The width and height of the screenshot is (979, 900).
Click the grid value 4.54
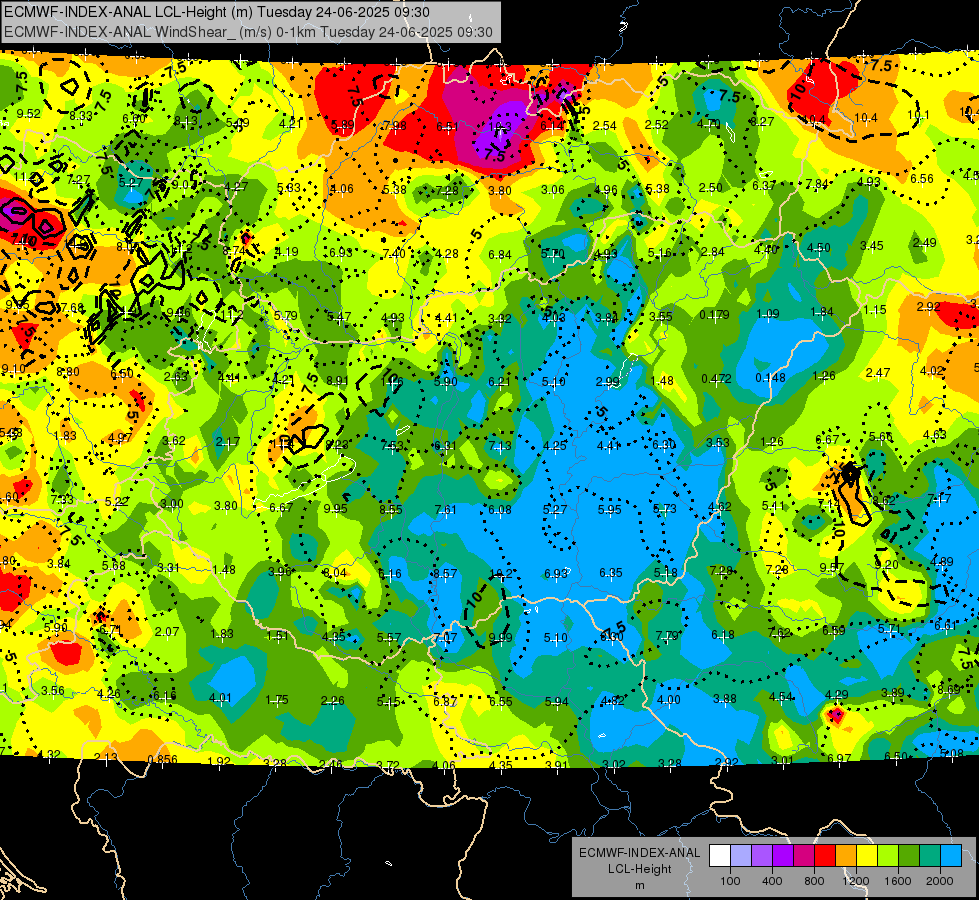coord(781,696)
